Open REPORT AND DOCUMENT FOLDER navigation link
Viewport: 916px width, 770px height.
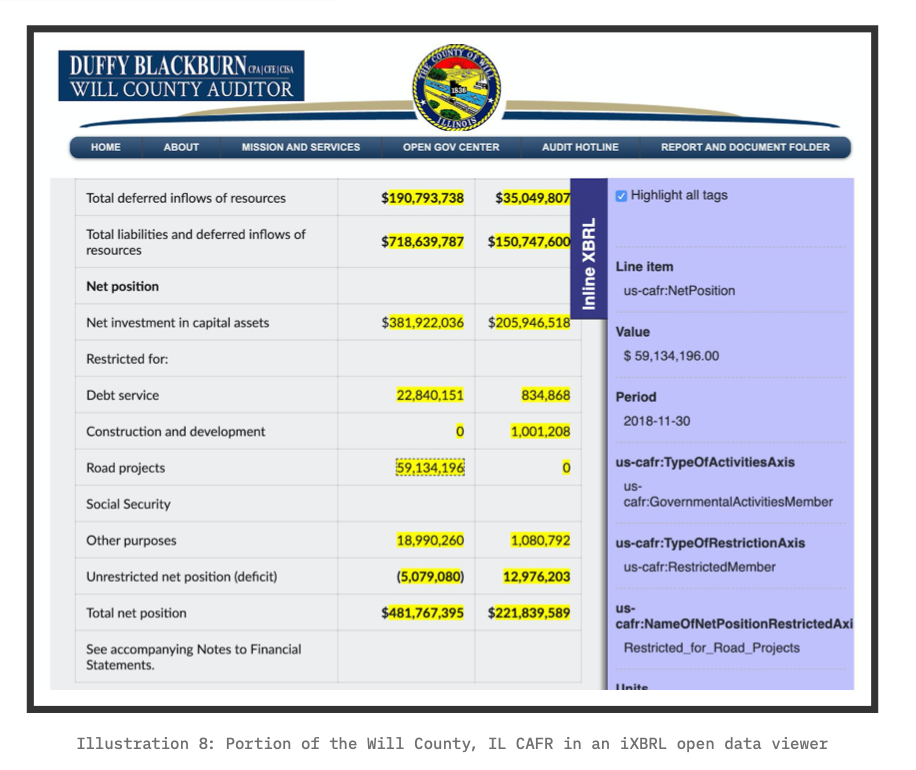click(746, 147)
